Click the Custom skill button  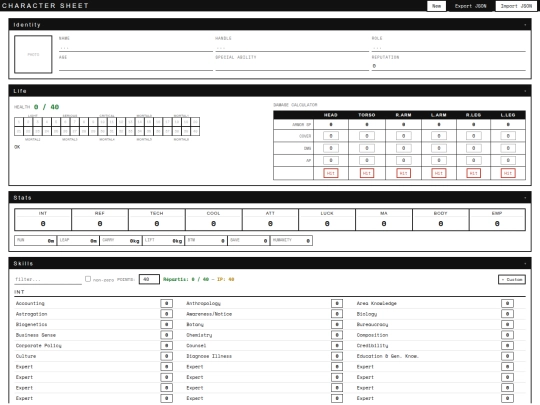click(512, 279)
